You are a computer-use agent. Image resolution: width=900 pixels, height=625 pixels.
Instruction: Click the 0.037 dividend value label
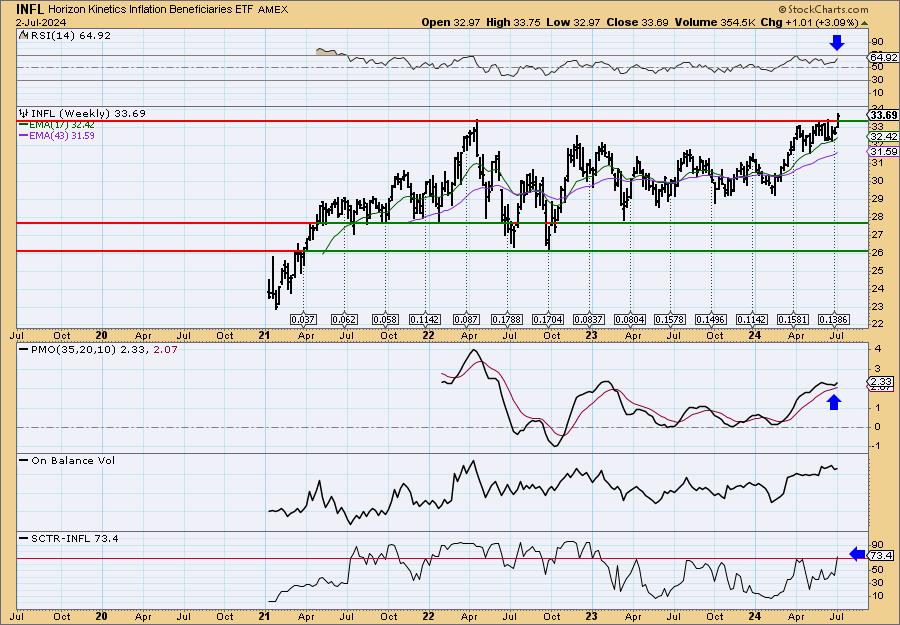[303, 319]
